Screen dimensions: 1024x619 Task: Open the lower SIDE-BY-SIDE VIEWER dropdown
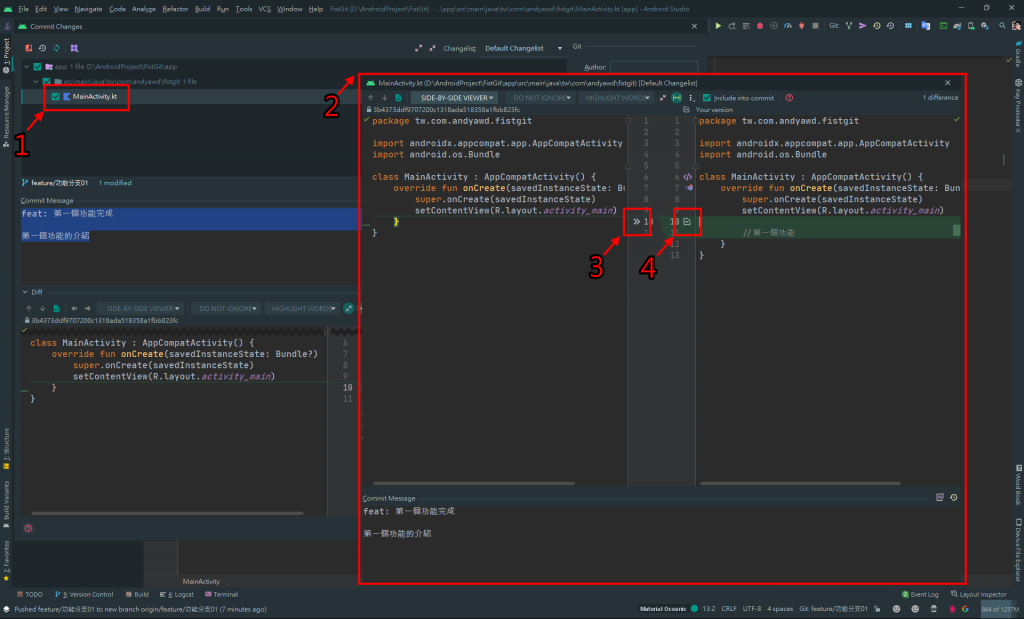pyautogui.click(x=141, y=308)
